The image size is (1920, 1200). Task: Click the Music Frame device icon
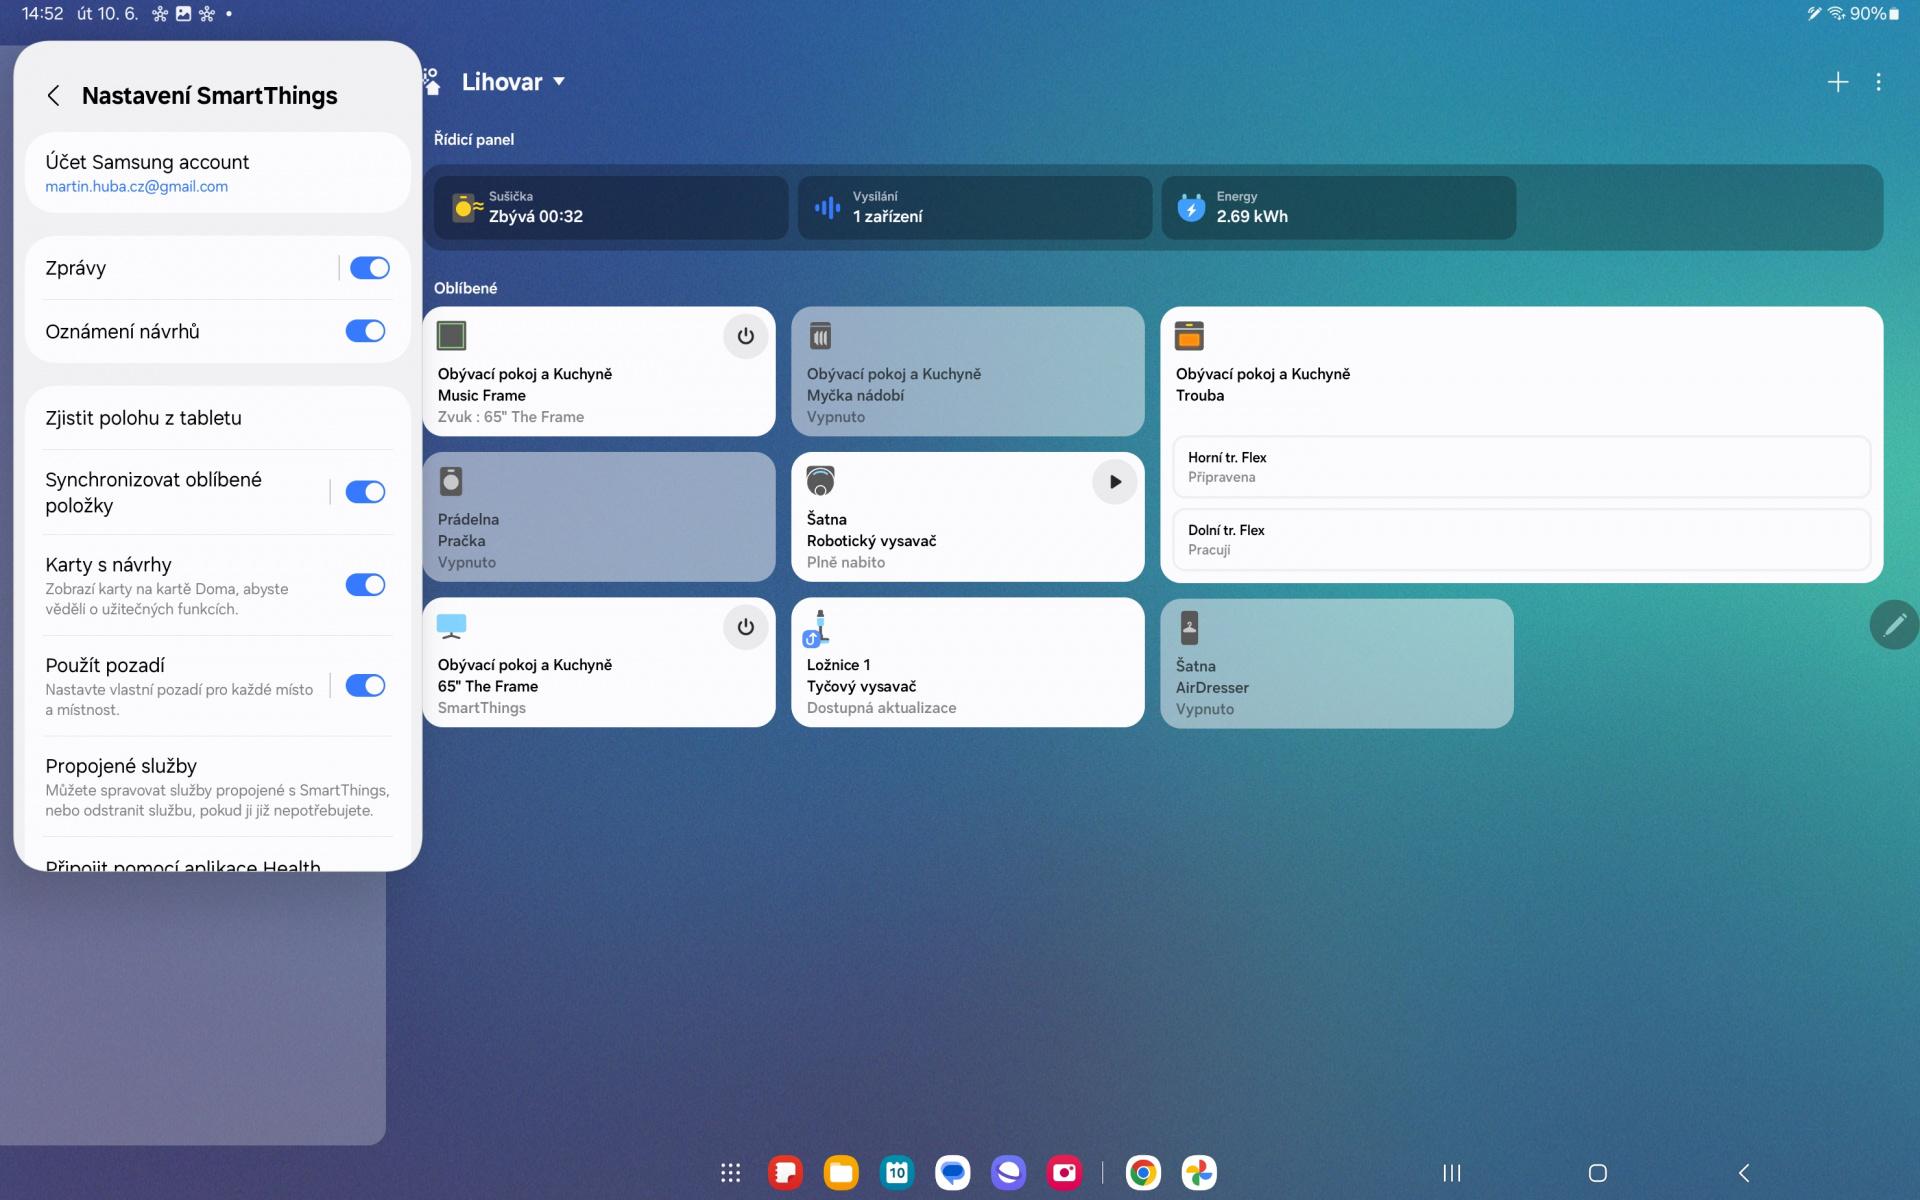(452, 336)
